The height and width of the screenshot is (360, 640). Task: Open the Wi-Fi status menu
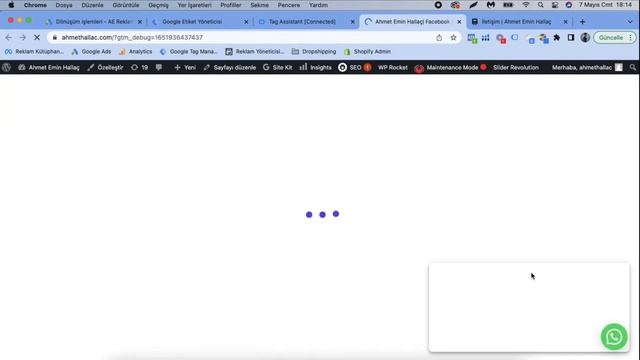pyautogui.click(x=526, y=5)
